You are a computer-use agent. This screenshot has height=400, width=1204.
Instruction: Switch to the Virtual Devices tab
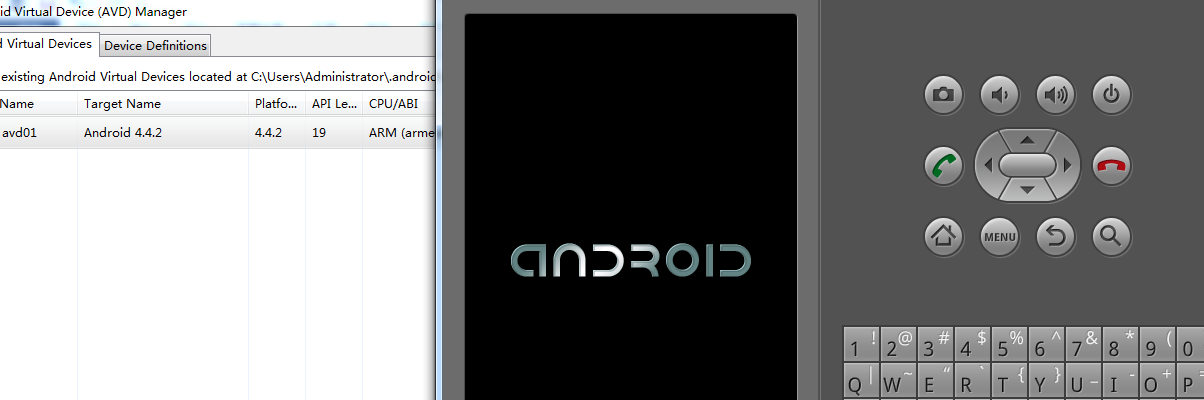(x=48, y=44)
